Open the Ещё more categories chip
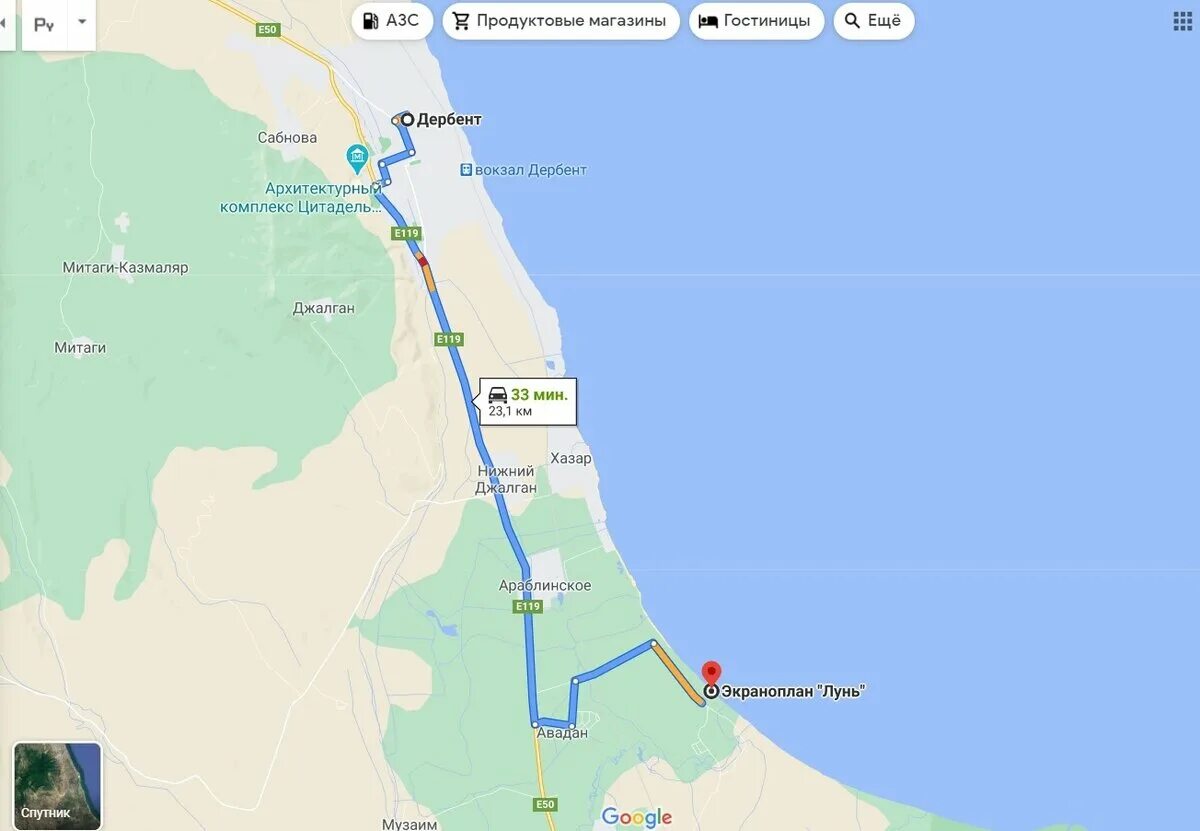1200x831 pixels. click(x=874, y=21)
